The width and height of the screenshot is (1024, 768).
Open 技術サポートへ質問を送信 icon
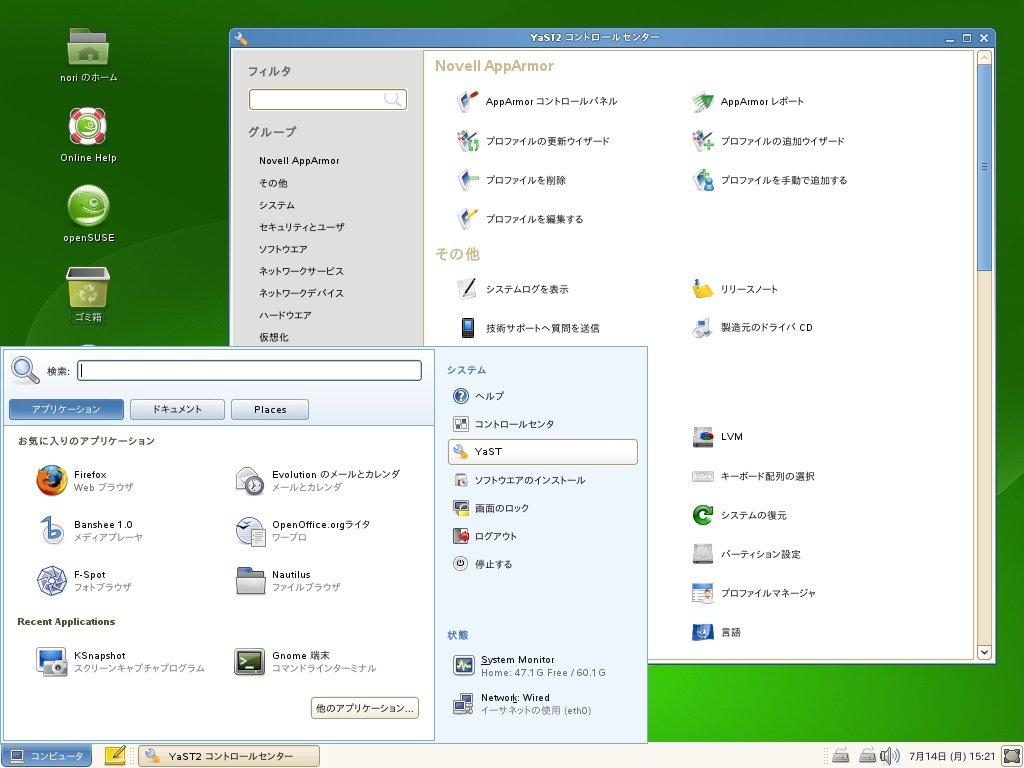point(468,328)
